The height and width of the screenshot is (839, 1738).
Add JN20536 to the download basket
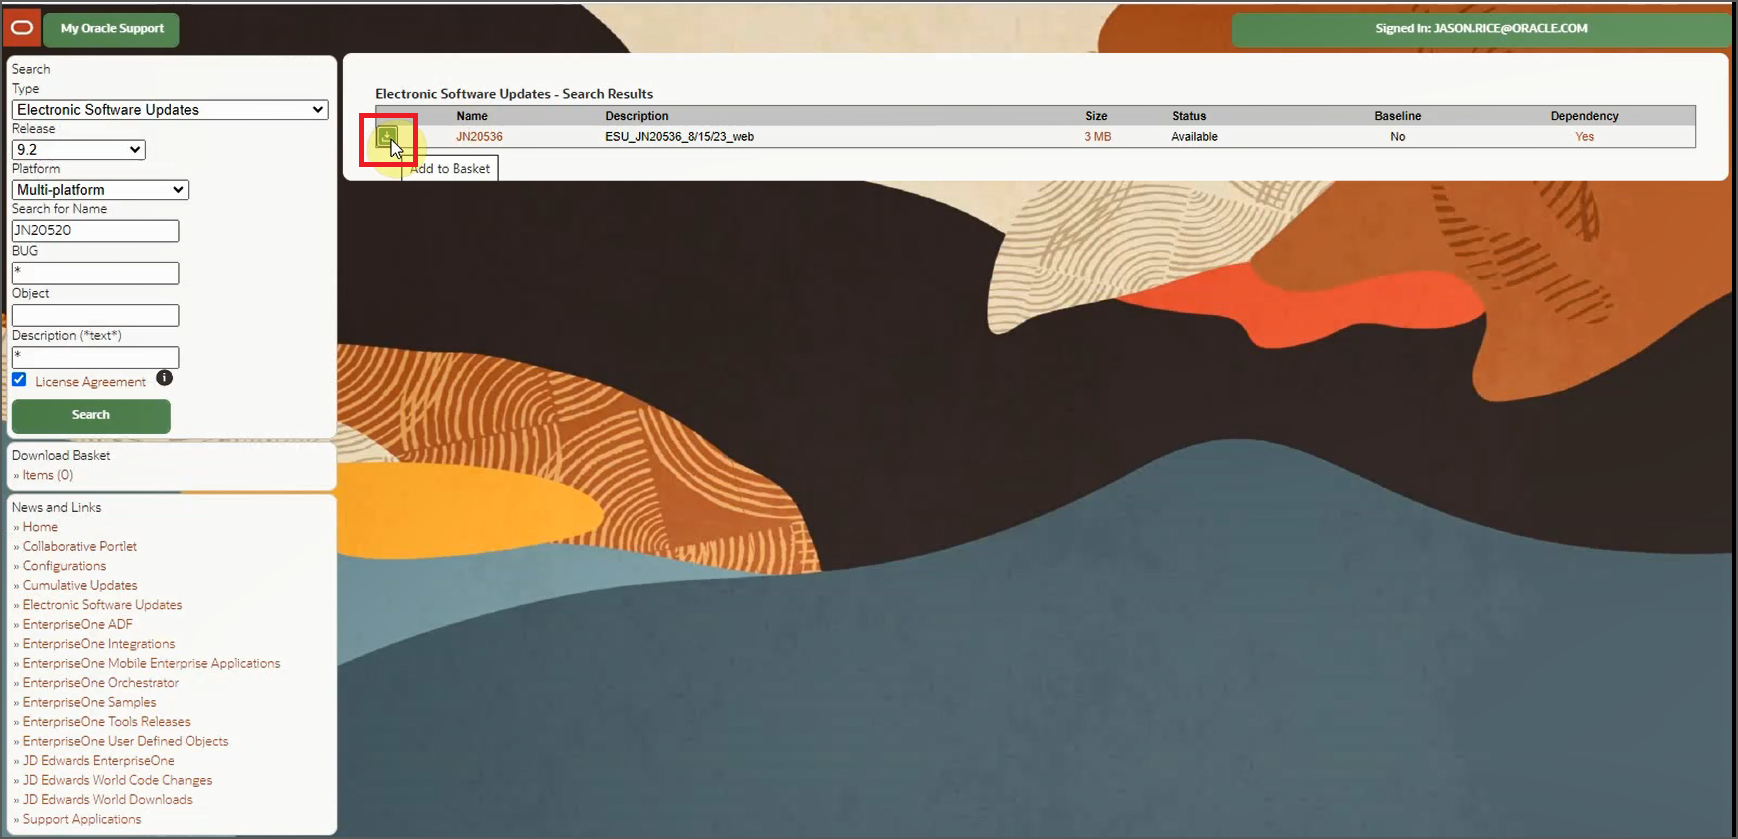pos(387,137)
